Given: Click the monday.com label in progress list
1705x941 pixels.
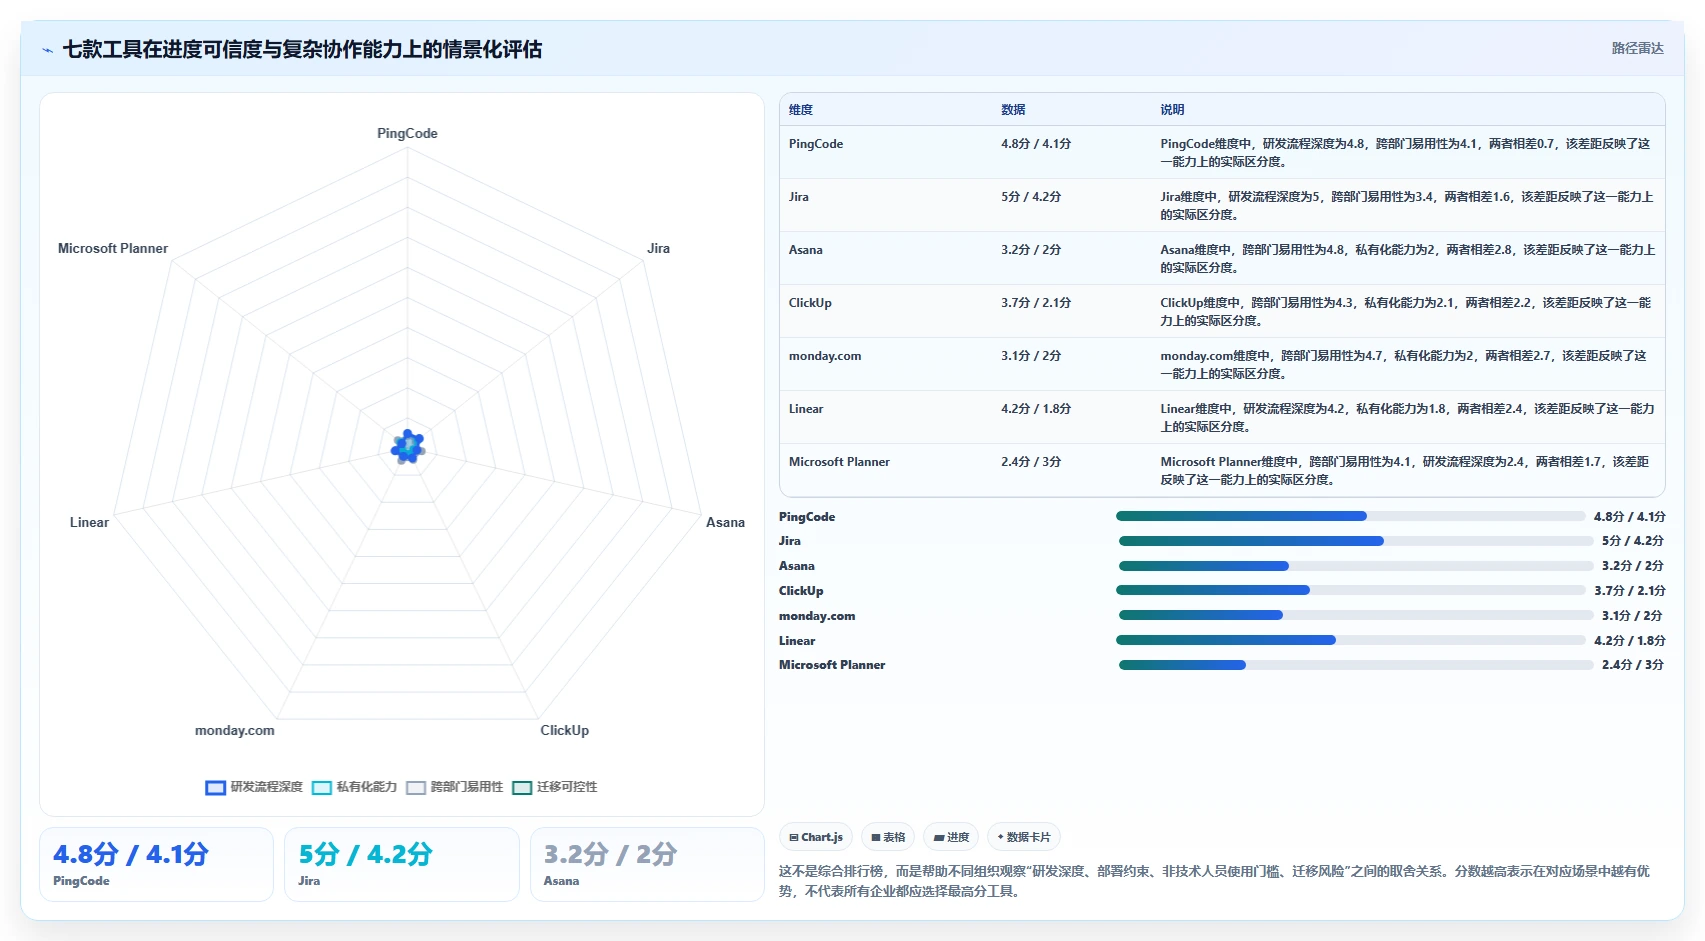Looking at the screenshot, I should 817,616.
